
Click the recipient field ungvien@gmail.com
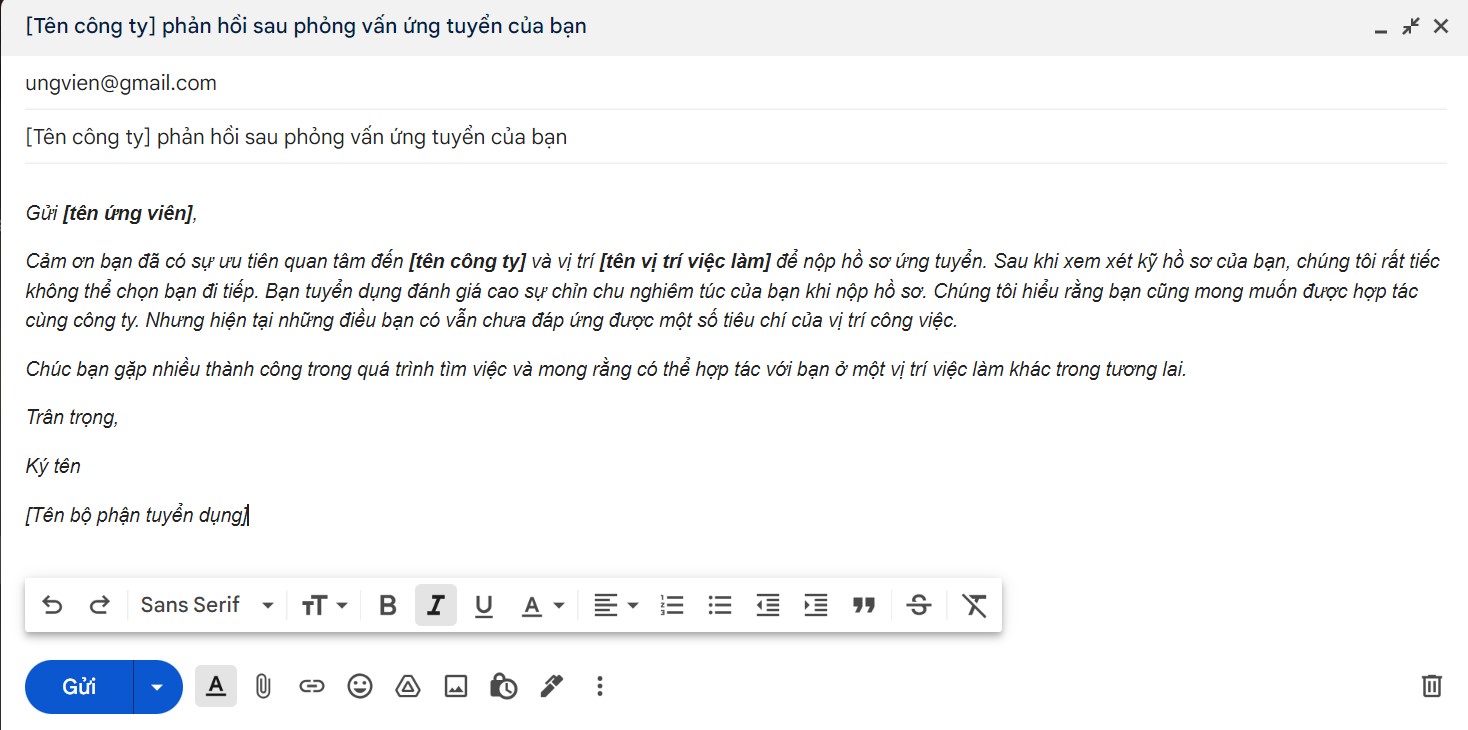click(735, 83)
